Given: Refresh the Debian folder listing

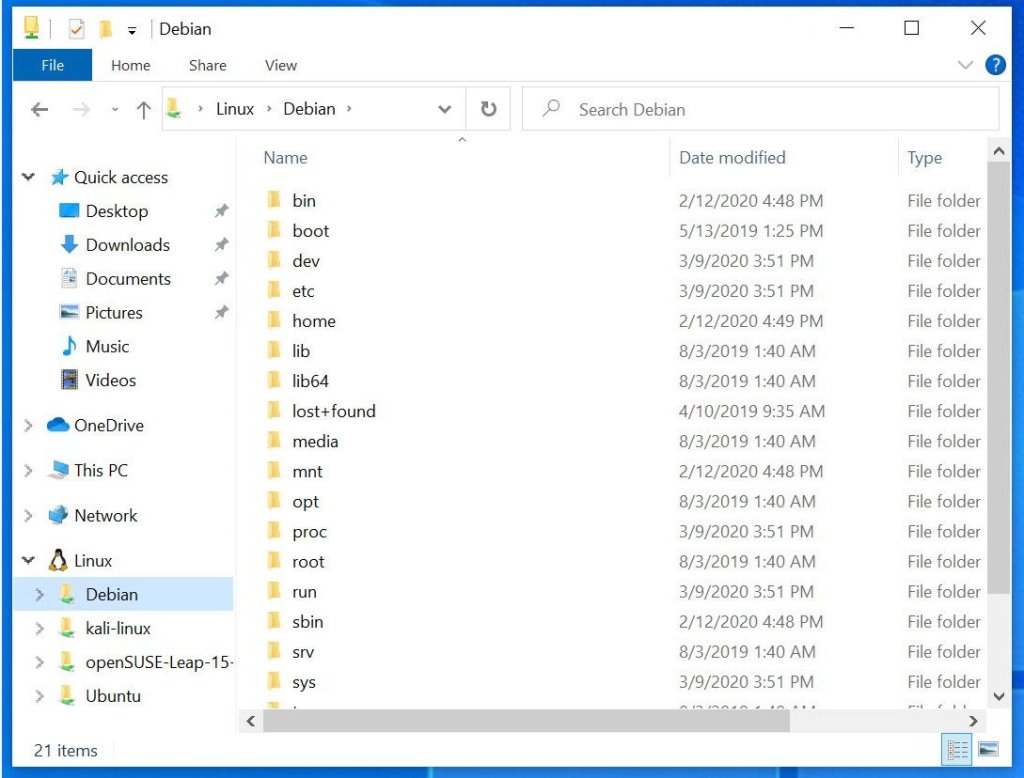Looking at the screenshot, I should point(488,109).
